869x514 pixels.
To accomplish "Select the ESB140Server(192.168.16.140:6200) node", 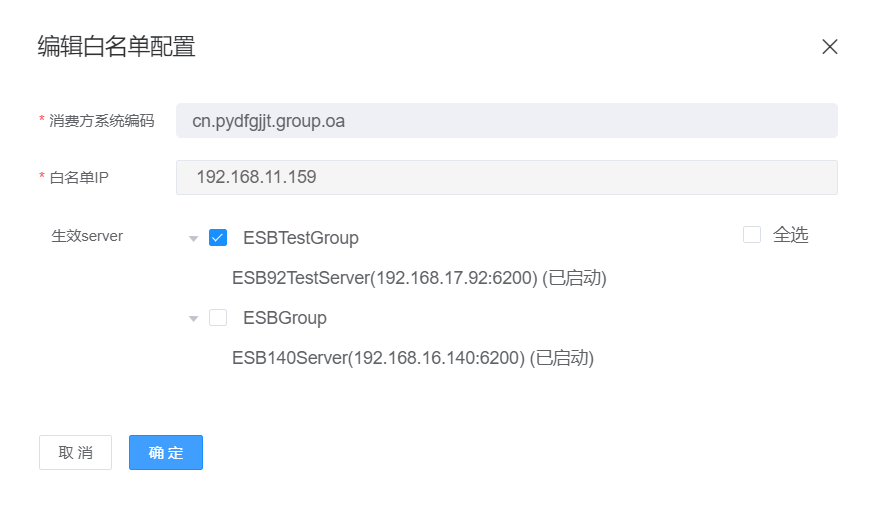I will 413,358.
